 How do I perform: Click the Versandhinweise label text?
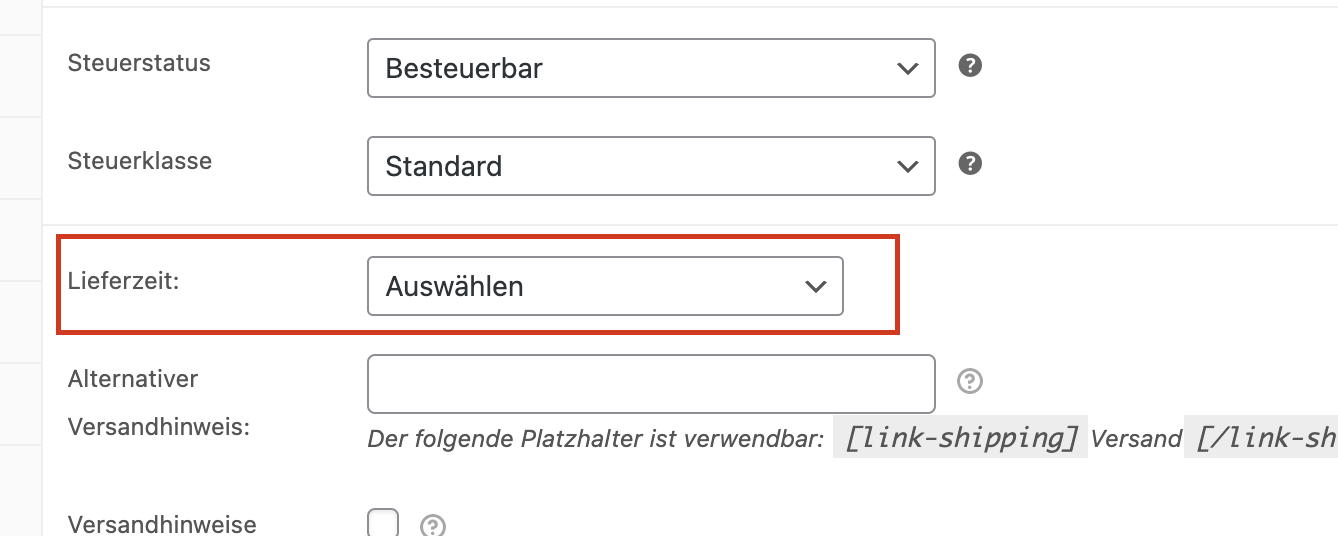pyautogui.click(x=162, y=524)
